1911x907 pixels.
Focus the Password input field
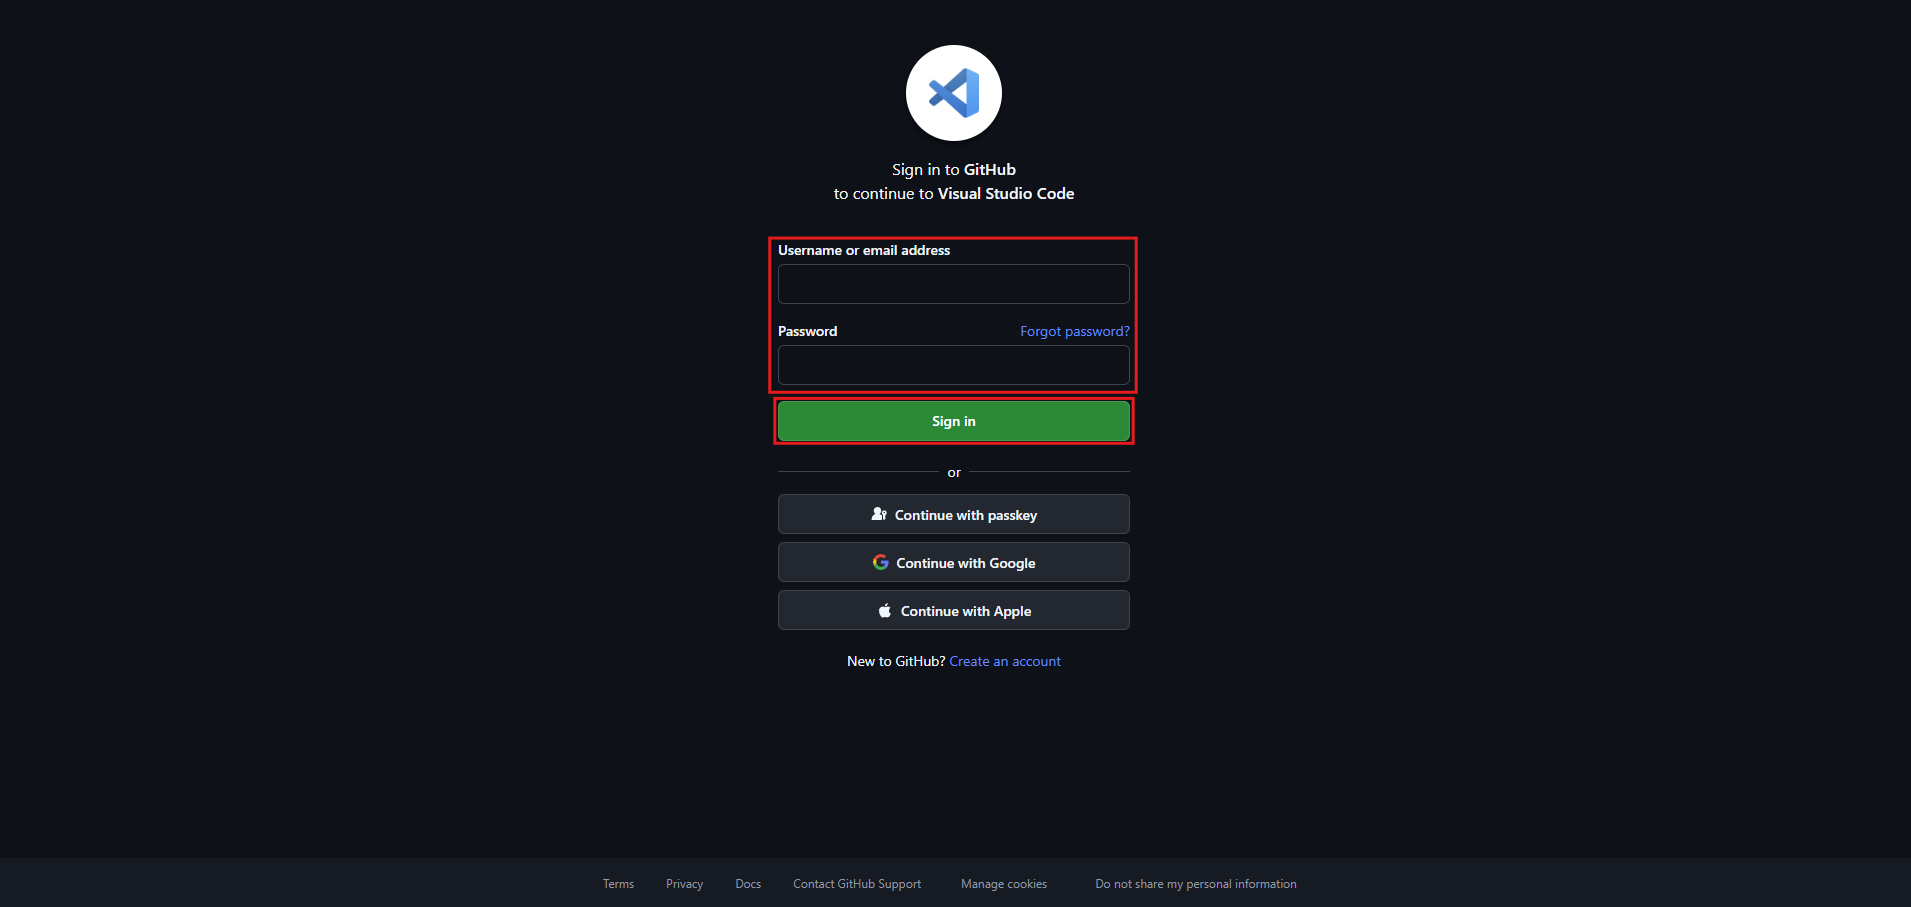[x=953, y=365]
